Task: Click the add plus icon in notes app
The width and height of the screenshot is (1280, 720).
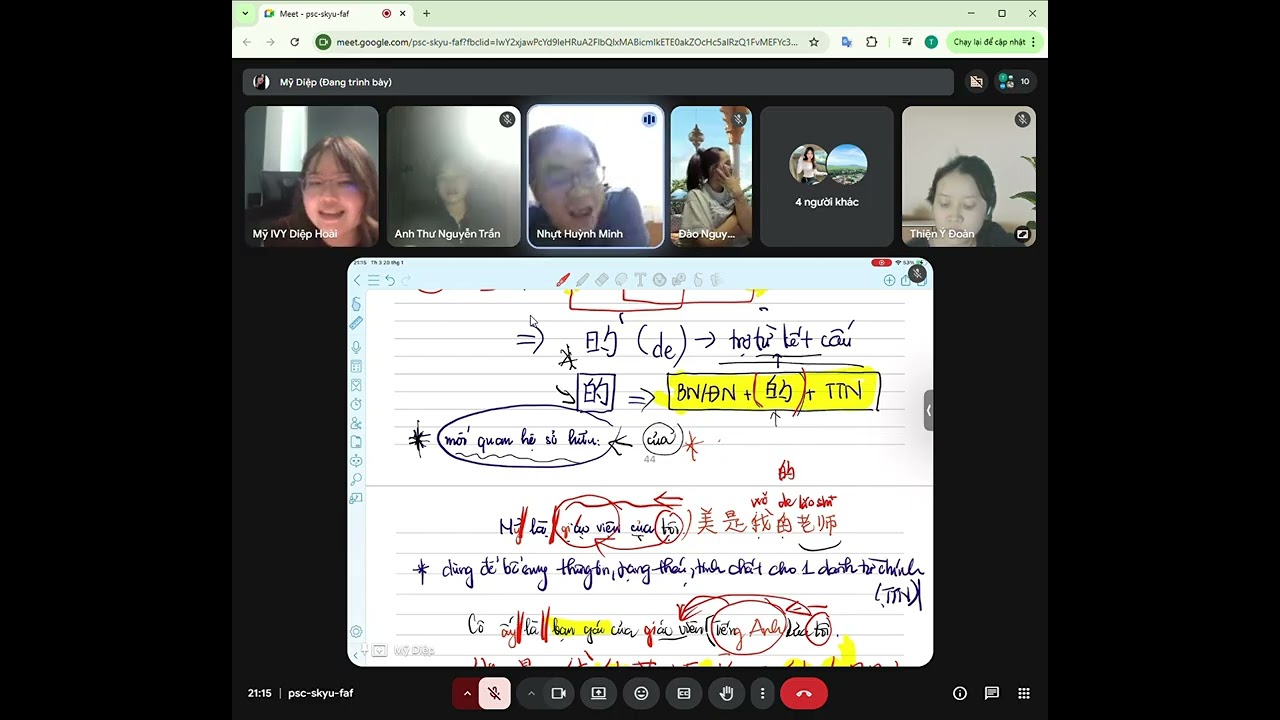Action: tap(889, 280)
